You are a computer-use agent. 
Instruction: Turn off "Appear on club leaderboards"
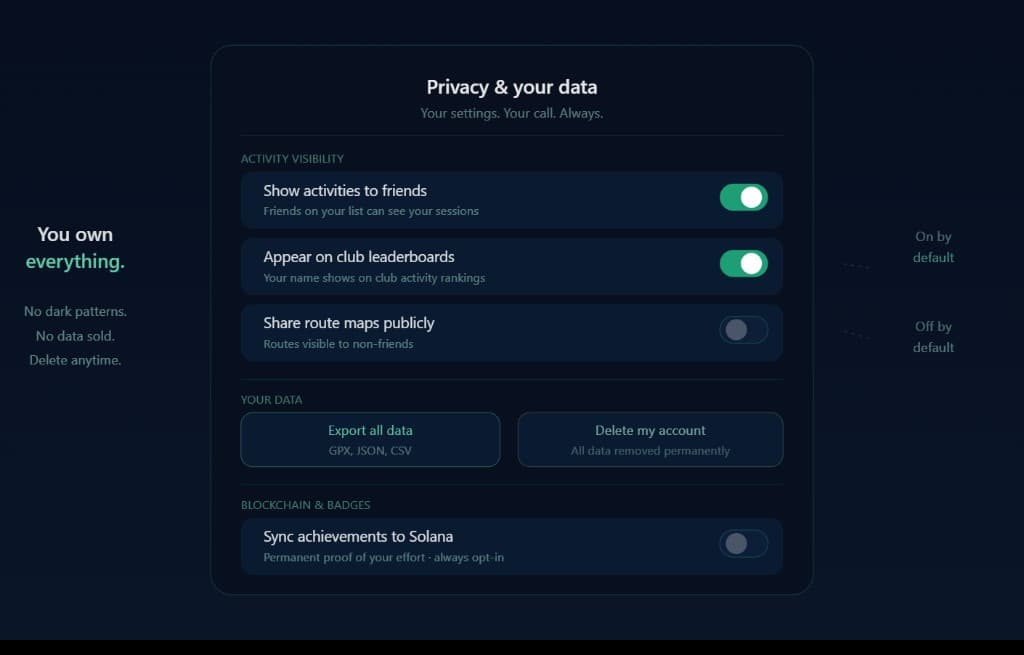[743, 264]
